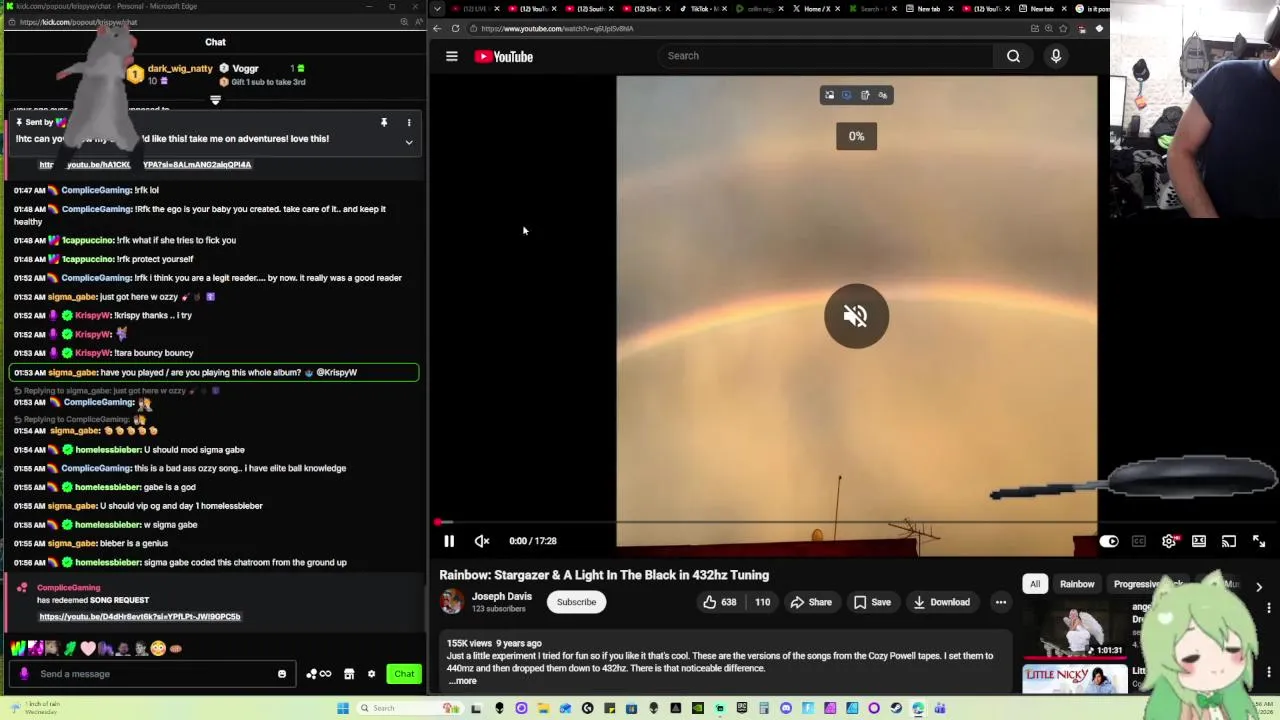Open the Windows Start button
This screenshot has width=1280, height=720.
343,708
